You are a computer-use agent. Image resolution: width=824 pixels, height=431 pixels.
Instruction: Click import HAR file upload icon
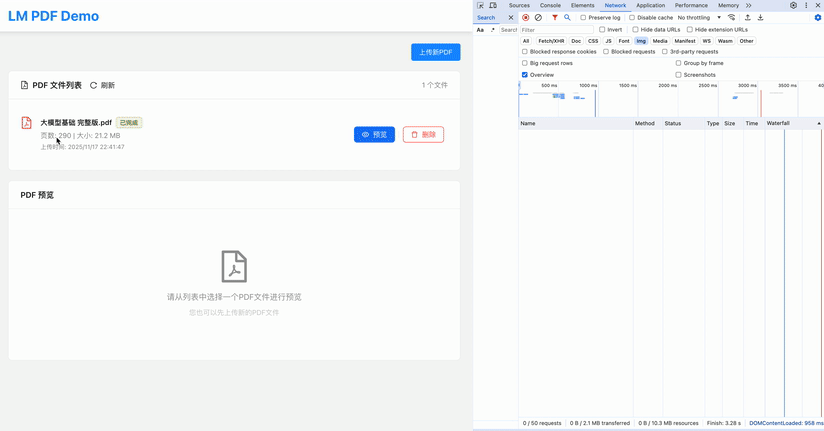(747, 17)
